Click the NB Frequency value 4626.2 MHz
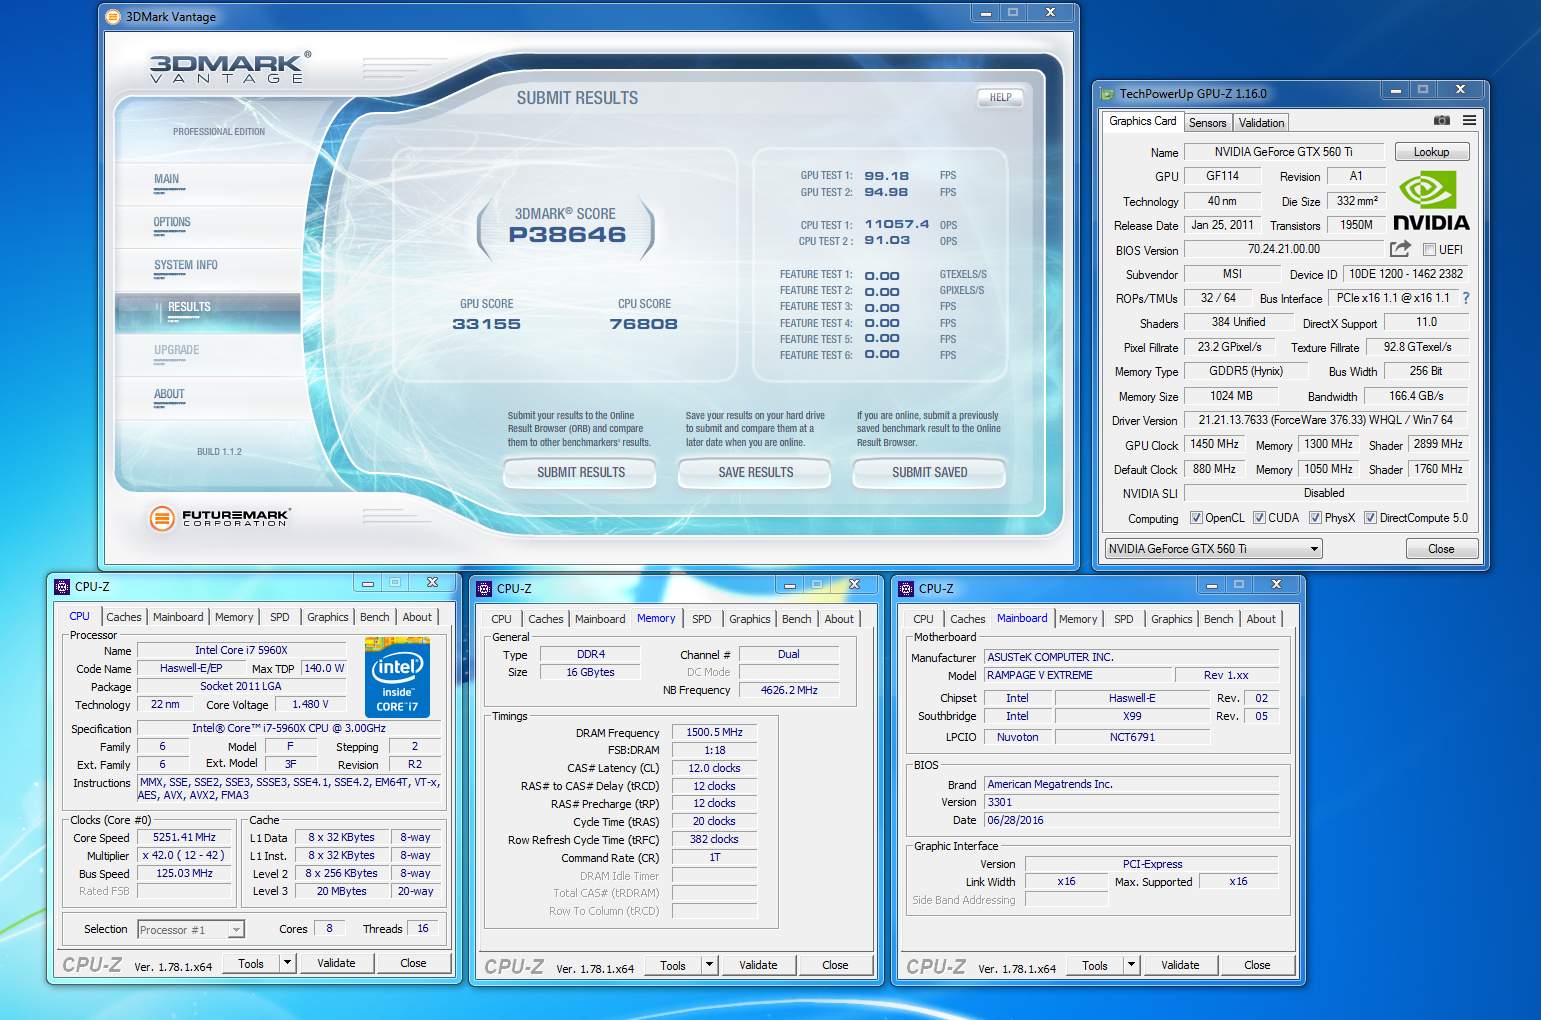Viewport: 1541px width, 1020px height. [788, 690]
